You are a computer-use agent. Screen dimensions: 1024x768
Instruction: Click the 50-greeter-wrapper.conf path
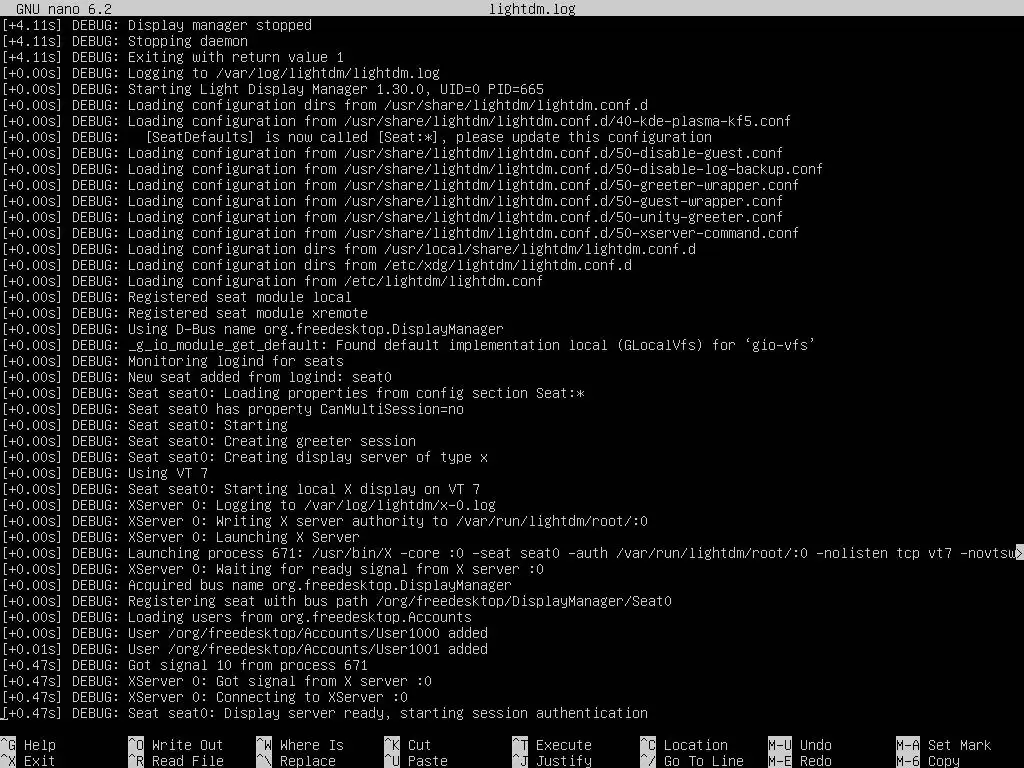tap(571, 185)
